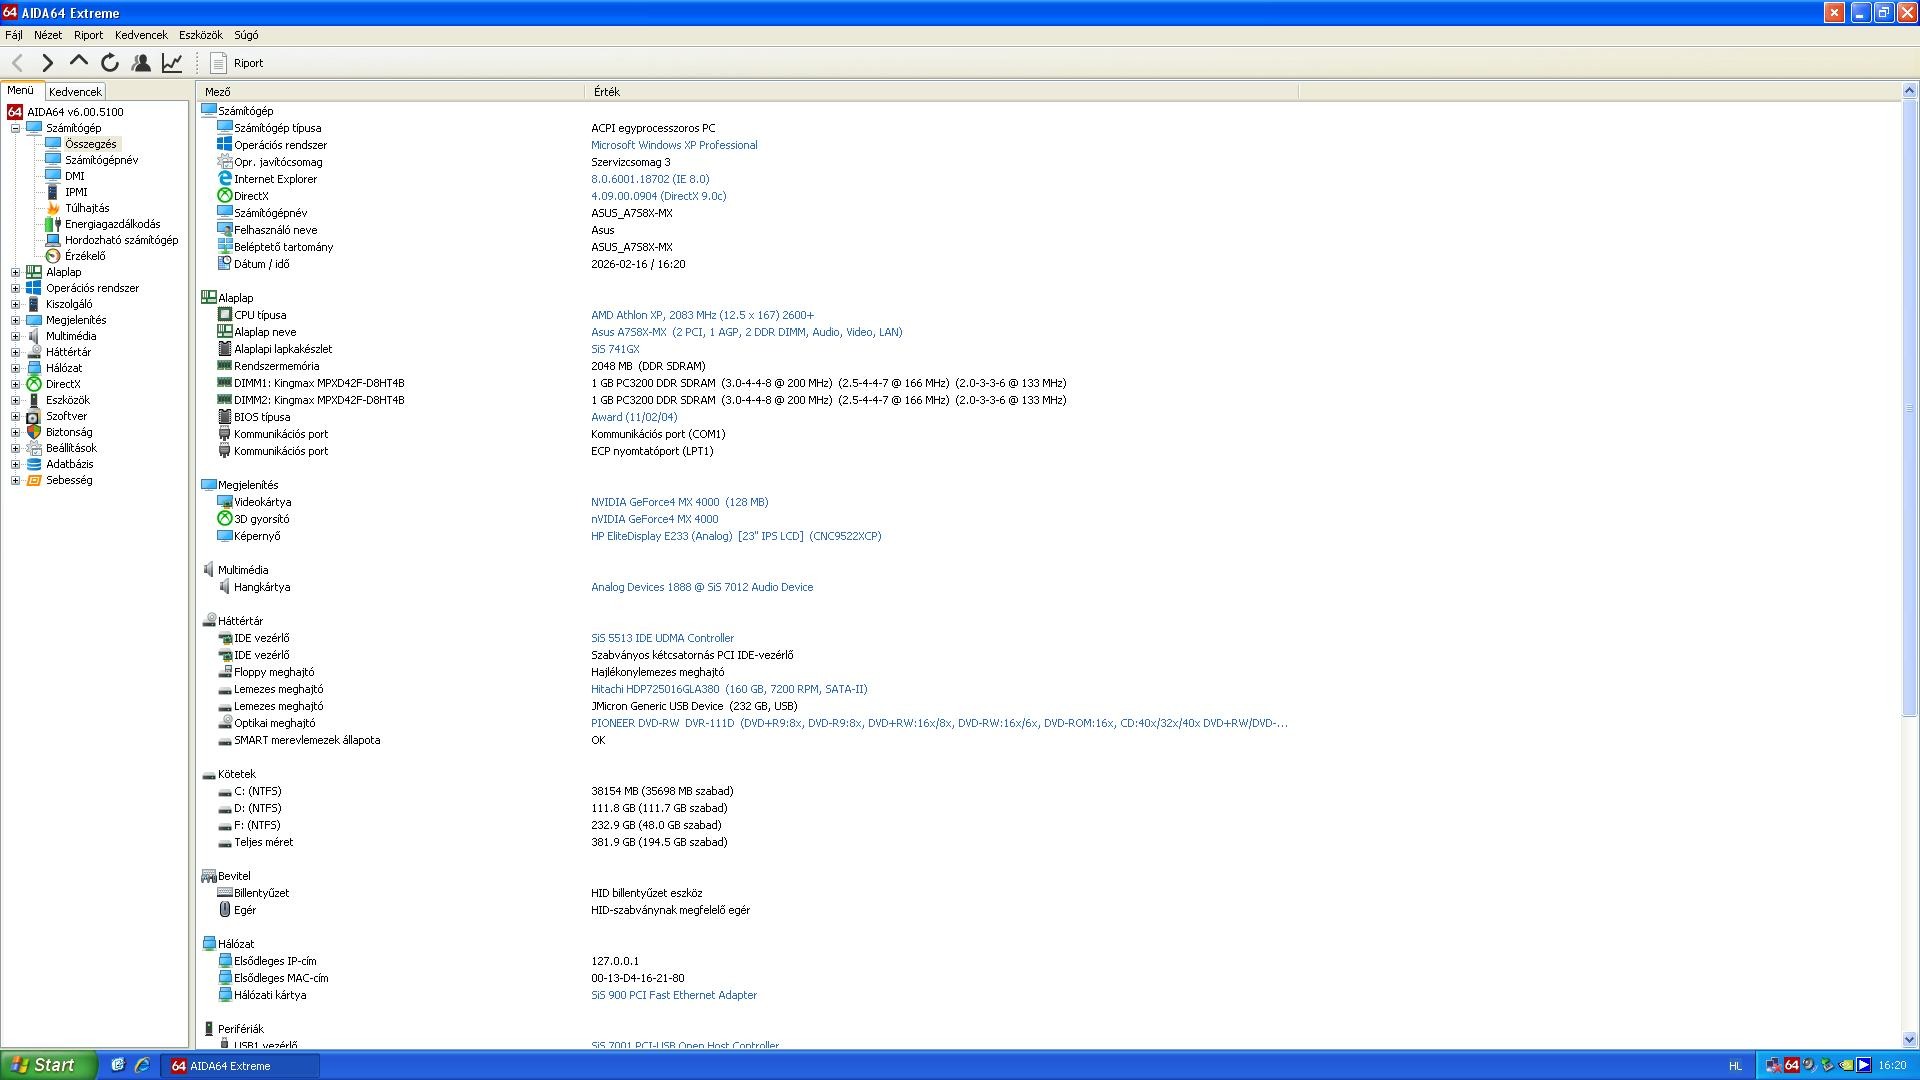This screenshot has height=1080, width=1920.
Task: Click the Riport toolbar button
Action: tap(237, 63)
